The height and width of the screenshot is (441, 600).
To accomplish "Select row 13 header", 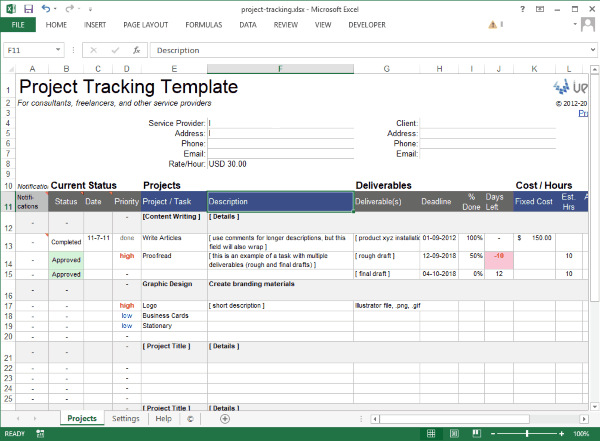I will coord(8,243).
